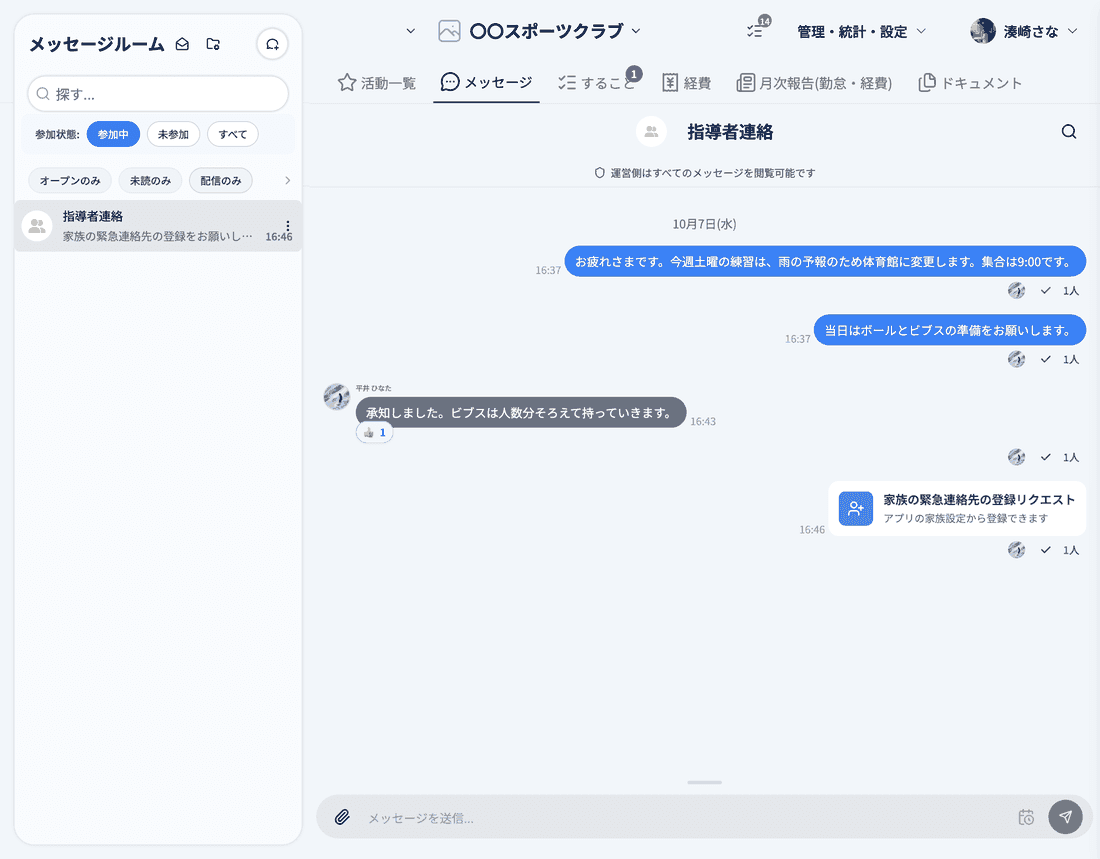Viewport: 1100px width, 859px height.
Task: Switch to the すること tab
Action: pos(598,83)
